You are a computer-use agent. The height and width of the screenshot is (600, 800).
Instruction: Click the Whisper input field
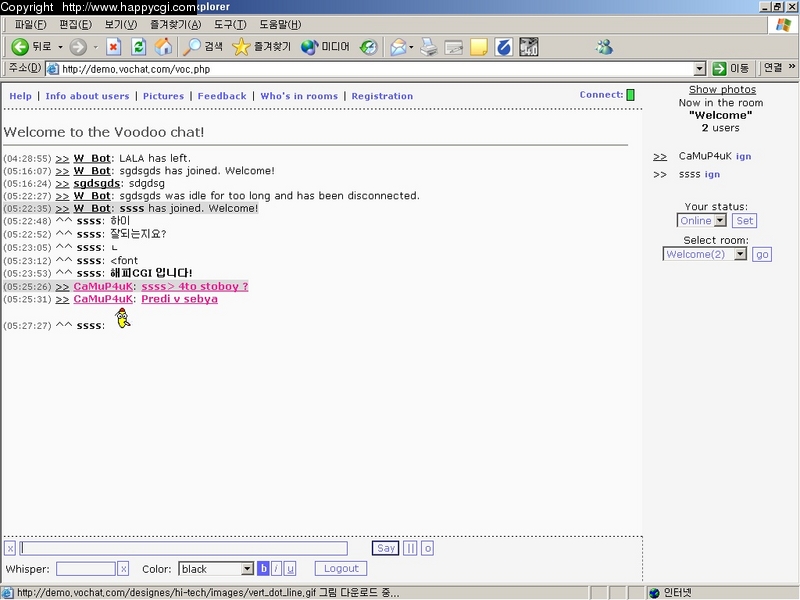point(86,569)
